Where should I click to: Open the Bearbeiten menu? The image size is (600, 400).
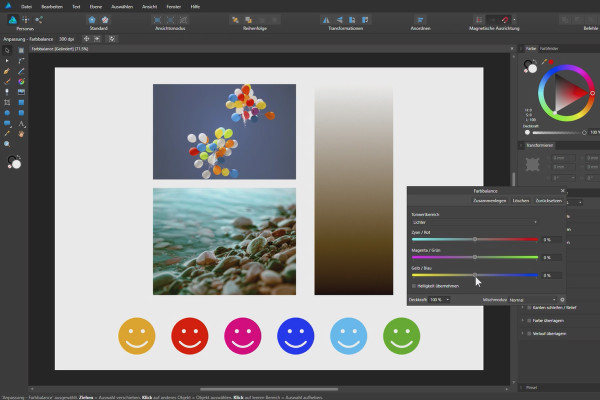pyautogui.click(x=52, y=7)
